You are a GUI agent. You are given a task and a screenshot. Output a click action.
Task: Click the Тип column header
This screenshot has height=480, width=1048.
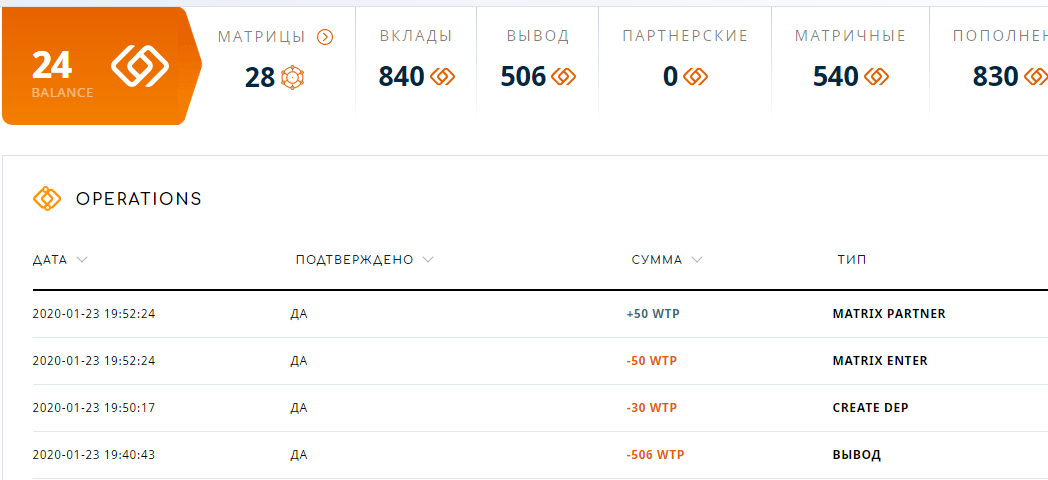852,260
